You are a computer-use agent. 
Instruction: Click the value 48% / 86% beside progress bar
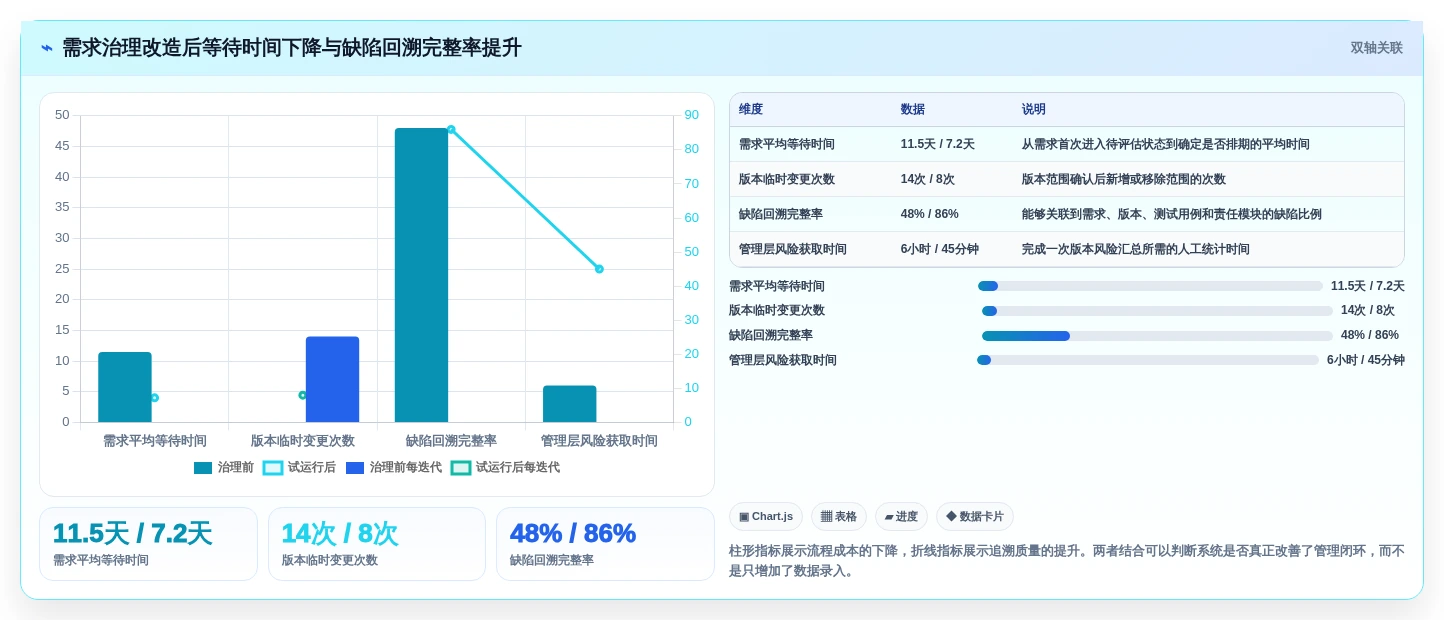[1370, 335]
